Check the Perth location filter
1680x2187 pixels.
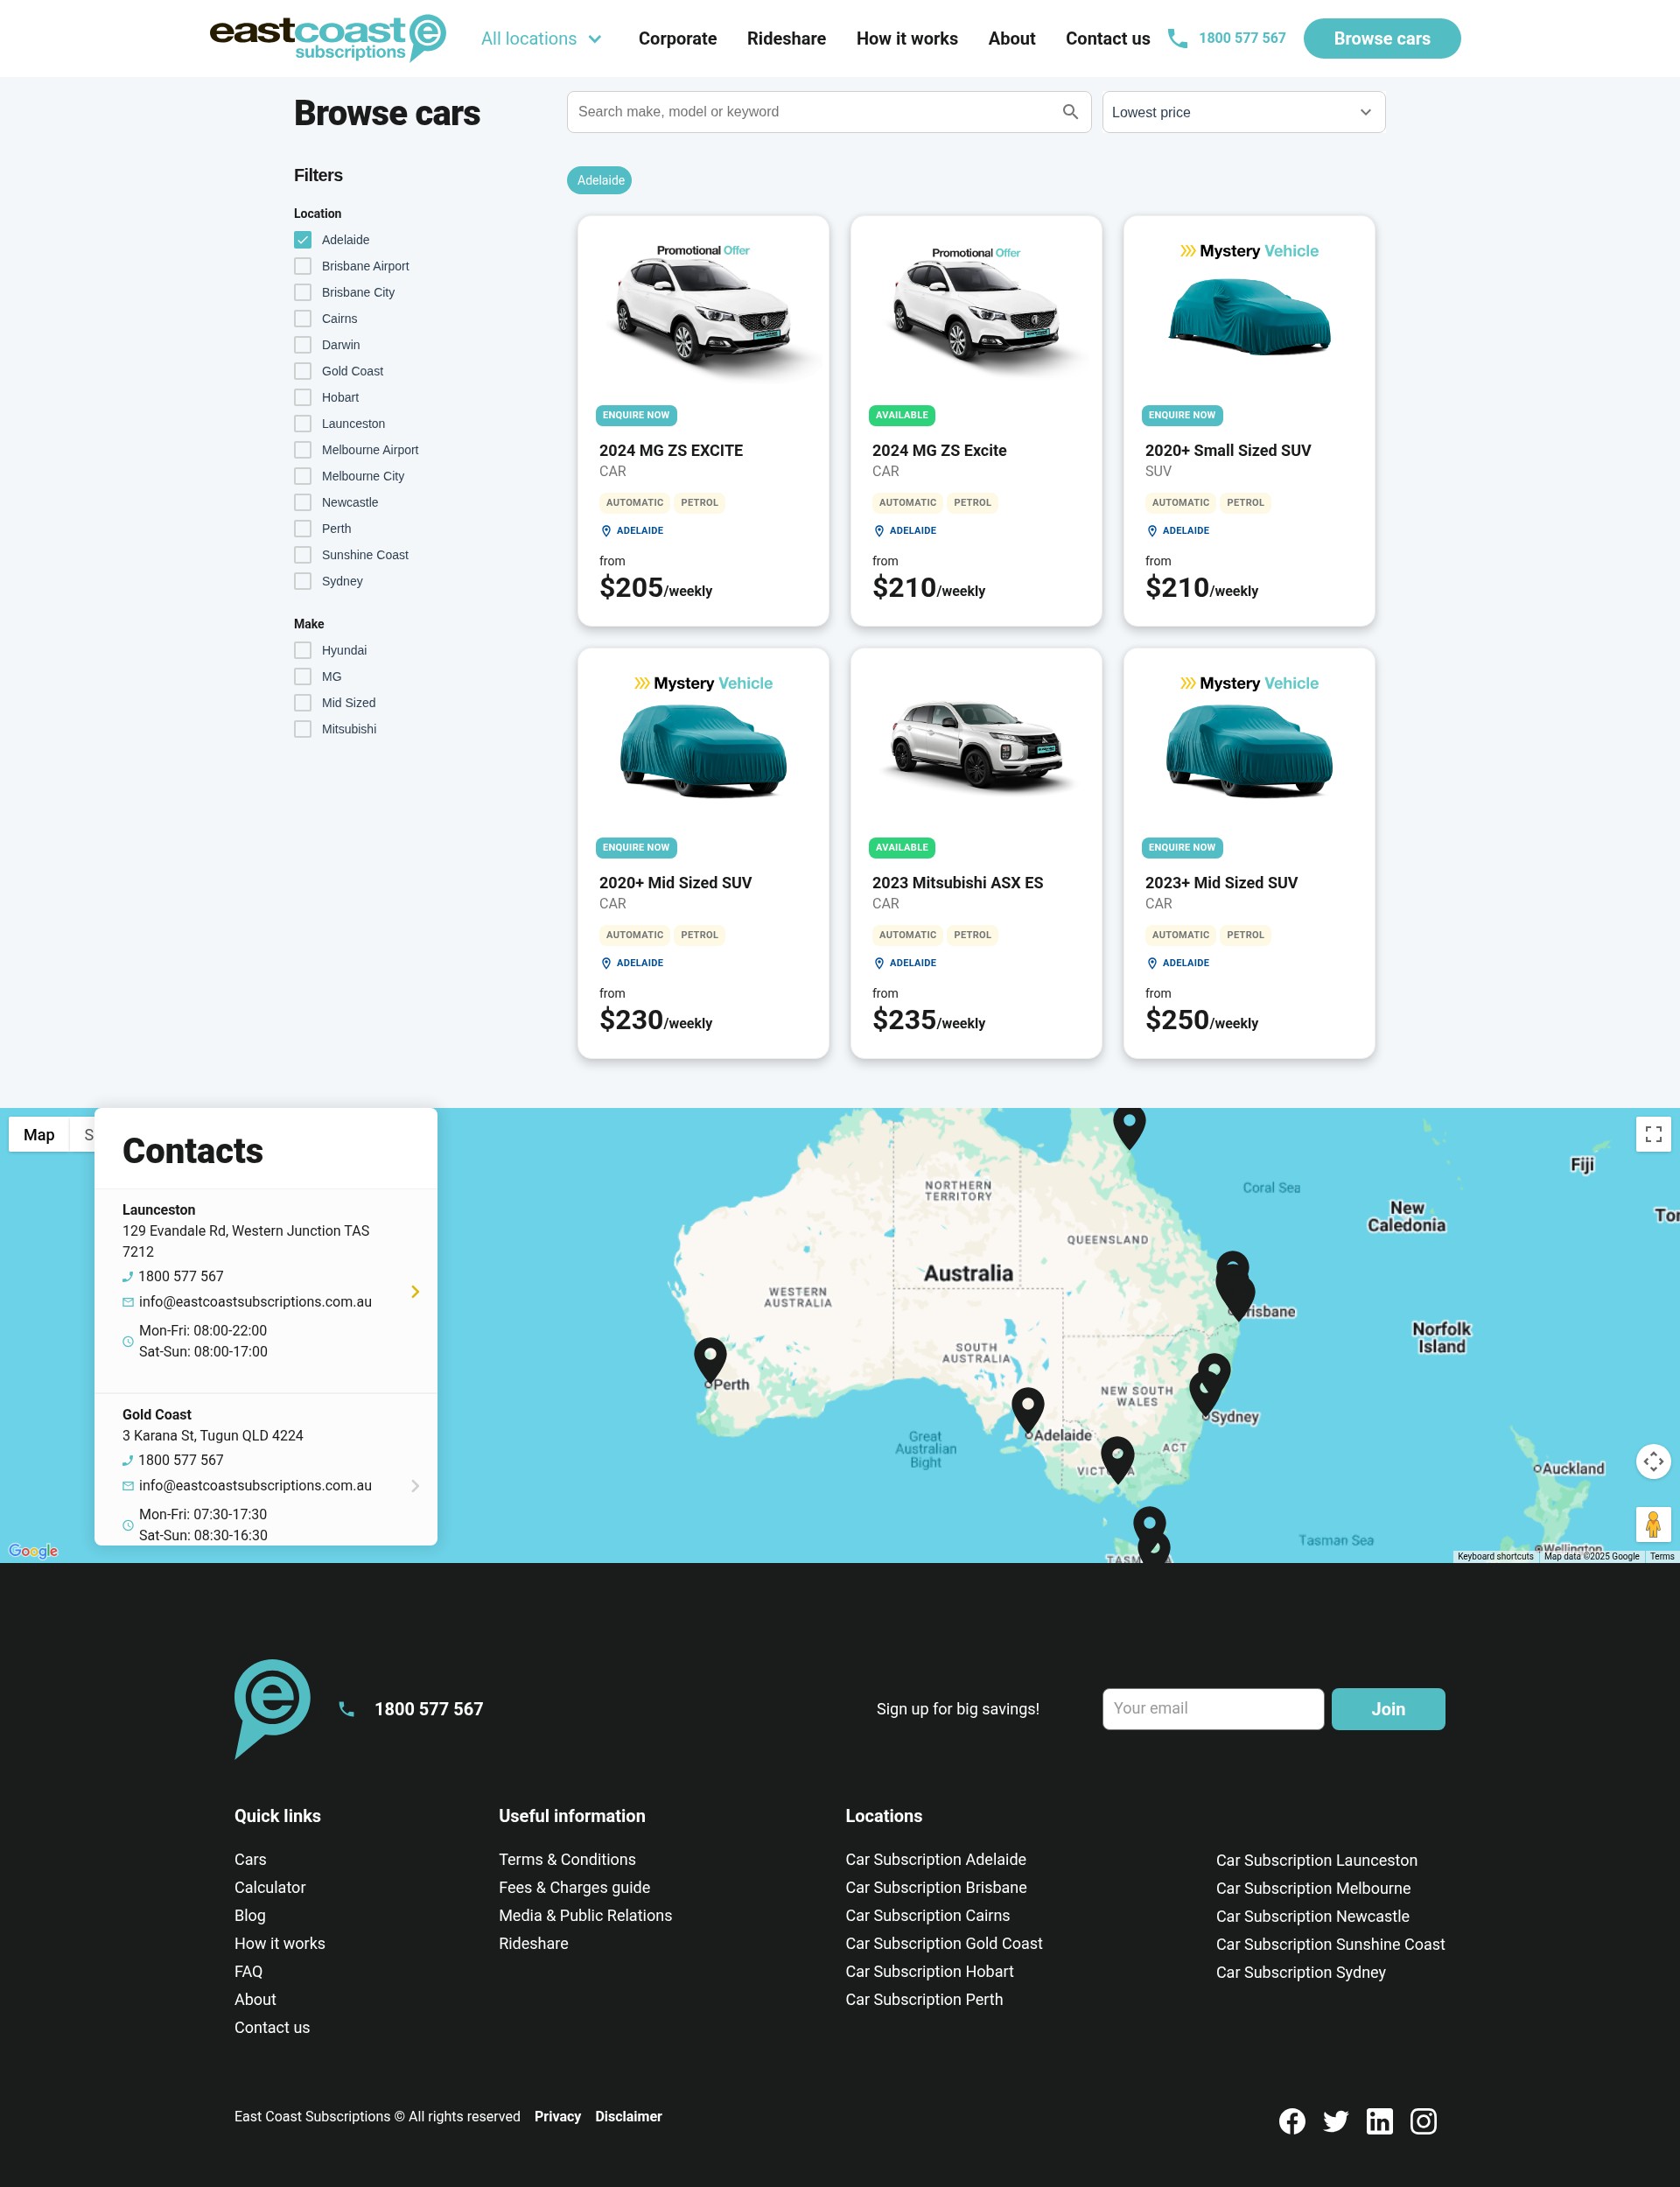303,529
